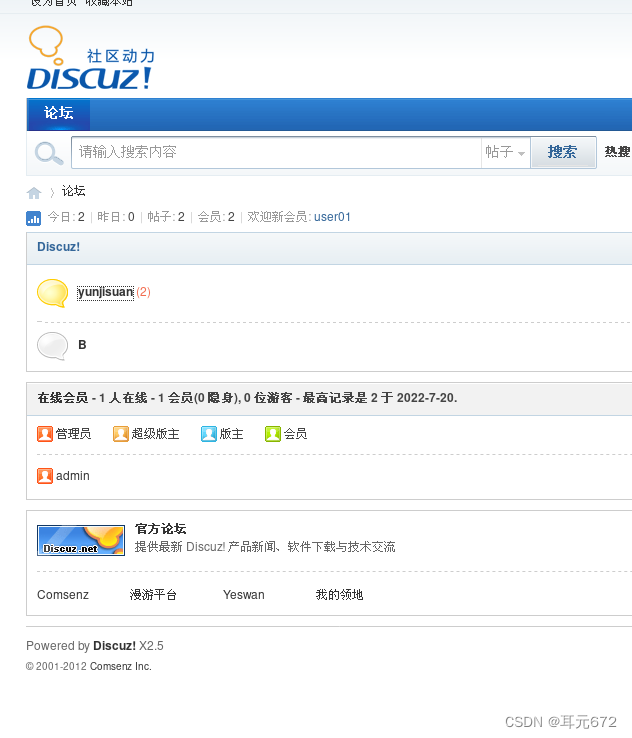
Task: Open the B forum link
Action: [82, 345]
